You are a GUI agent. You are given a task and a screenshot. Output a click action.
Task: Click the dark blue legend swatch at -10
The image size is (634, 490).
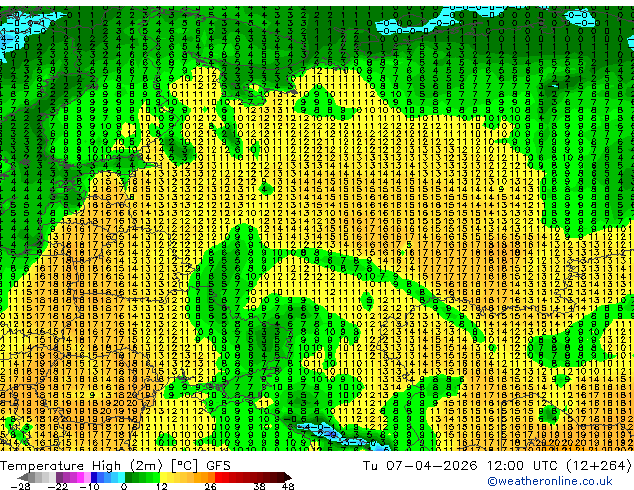(94, 477)
